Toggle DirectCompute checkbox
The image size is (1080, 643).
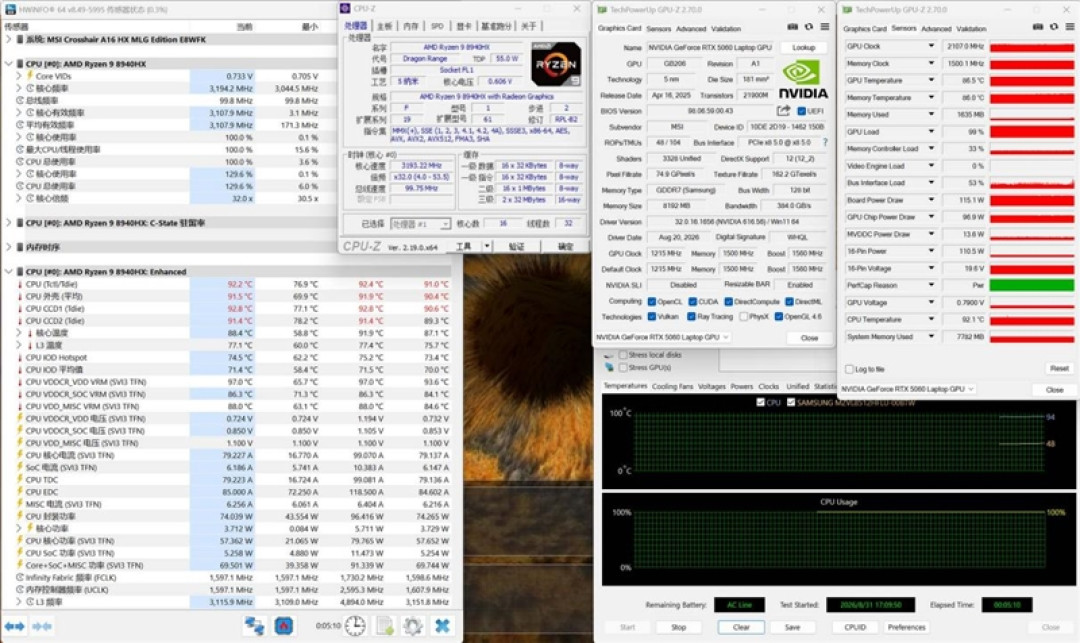[x=728, y=302]
